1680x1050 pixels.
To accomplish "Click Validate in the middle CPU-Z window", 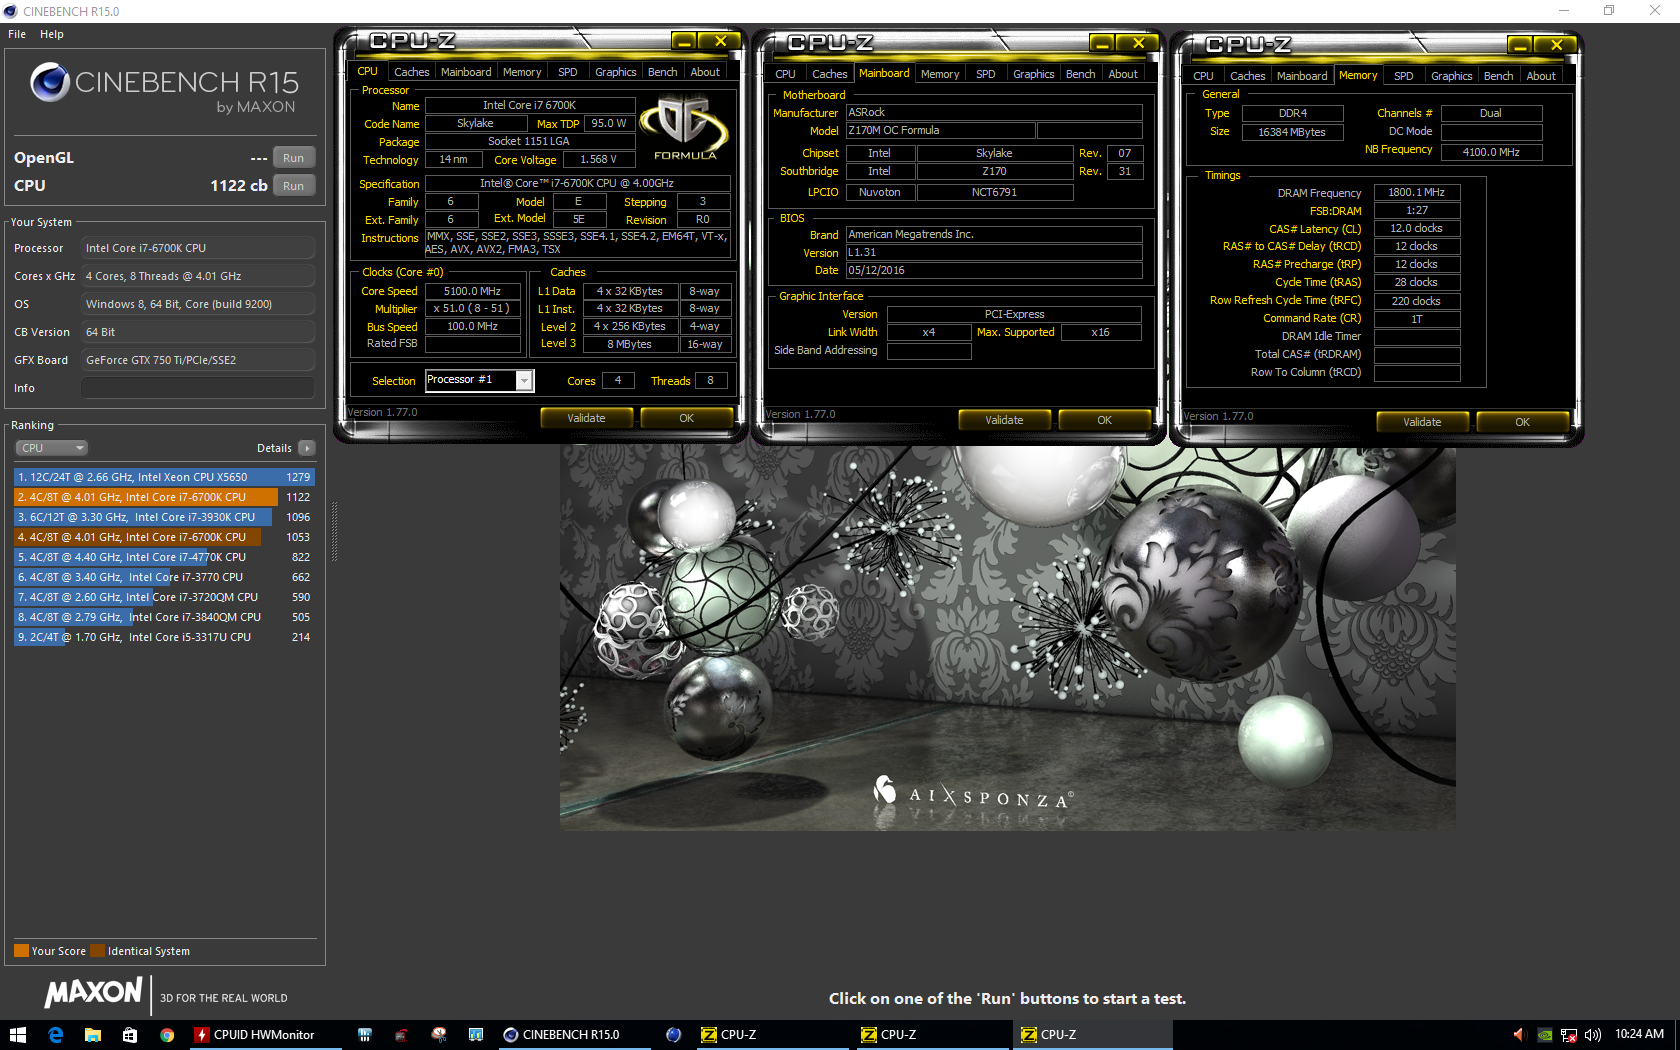I will pyautogui.click(x=1004, y=420).
